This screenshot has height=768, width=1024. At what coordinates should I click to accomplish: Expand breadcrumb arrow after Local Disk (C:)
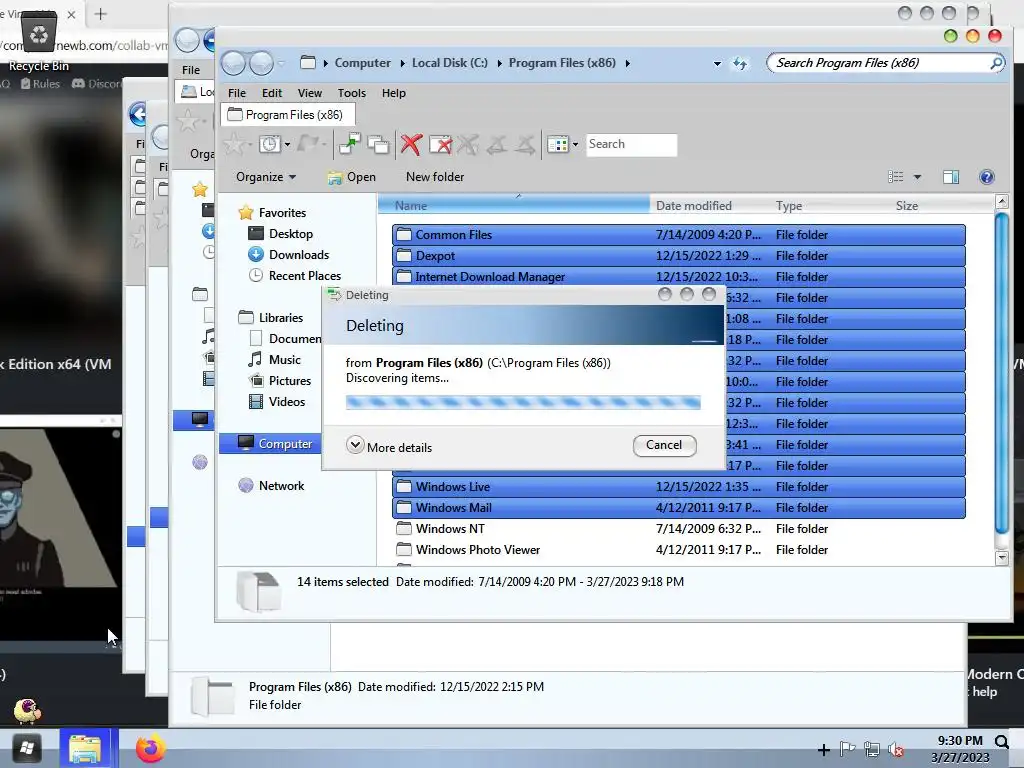click(499, 63)
